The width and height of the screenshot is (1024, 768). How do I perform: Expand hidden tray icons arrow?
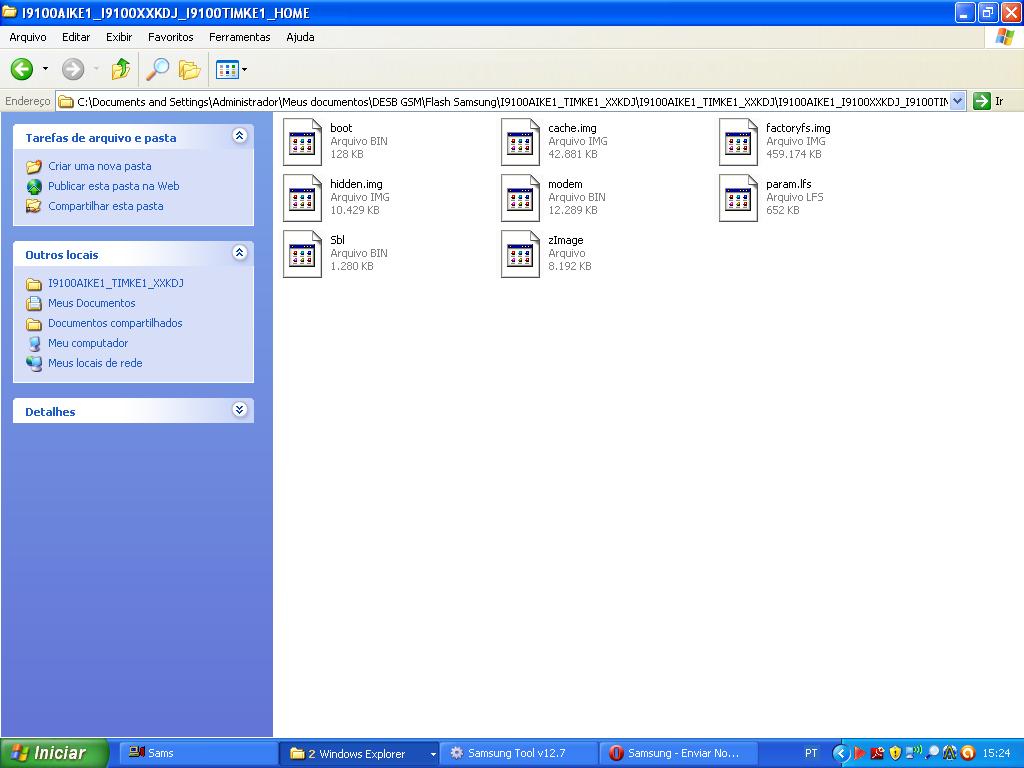click(x=840, y=753)
